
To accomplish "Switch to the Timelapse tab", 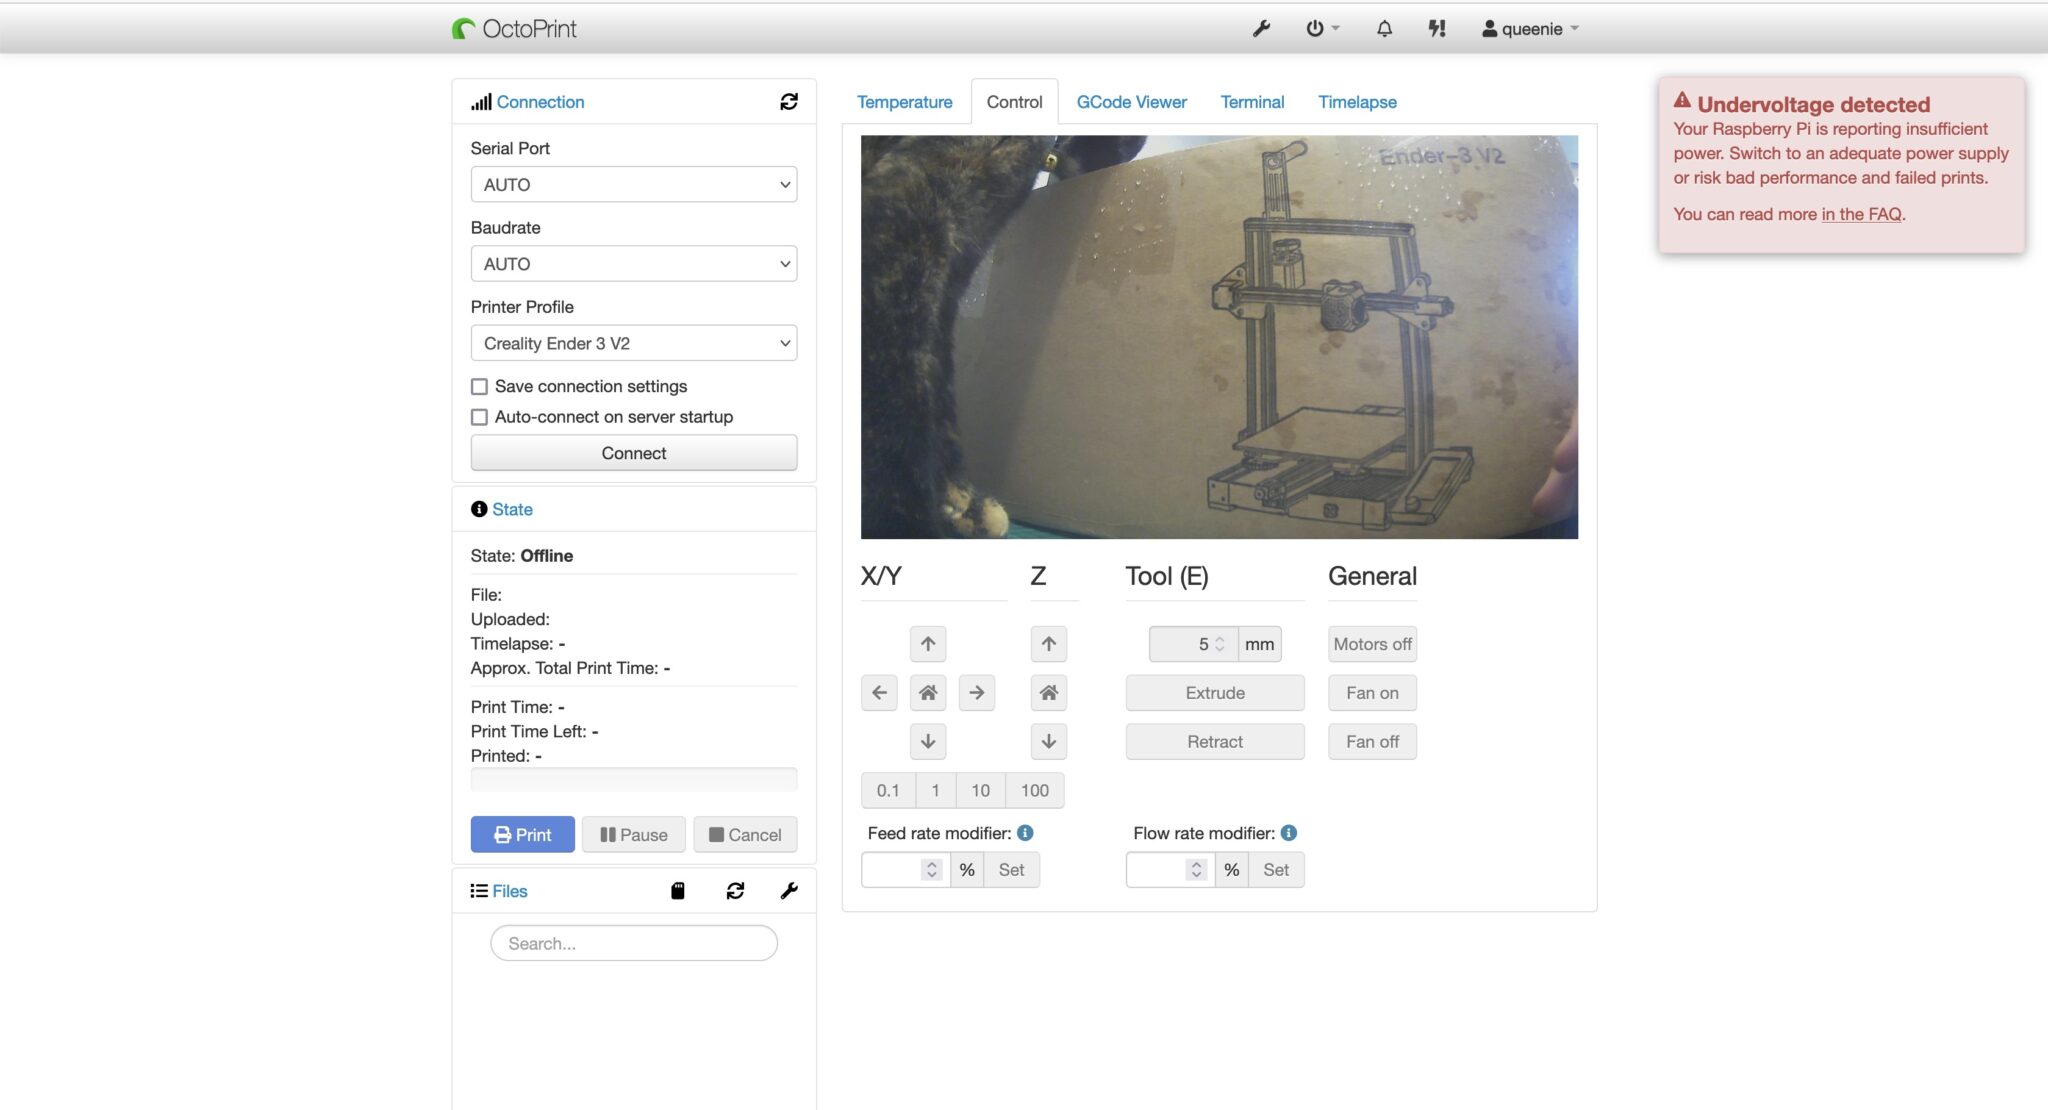I will pos(1357,102).
